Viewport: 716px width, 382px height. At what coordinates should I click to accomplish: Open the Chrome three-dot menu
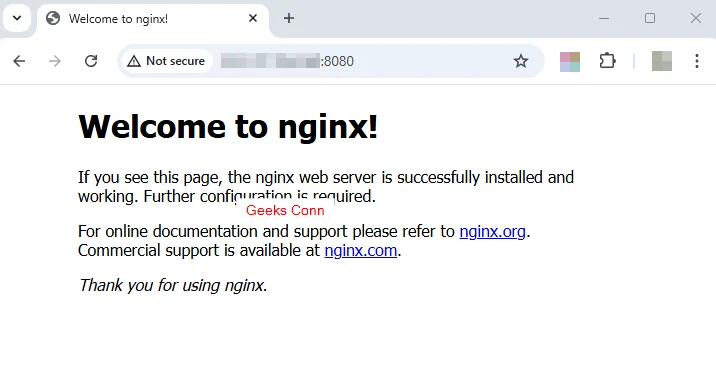(x=697, y=61)
